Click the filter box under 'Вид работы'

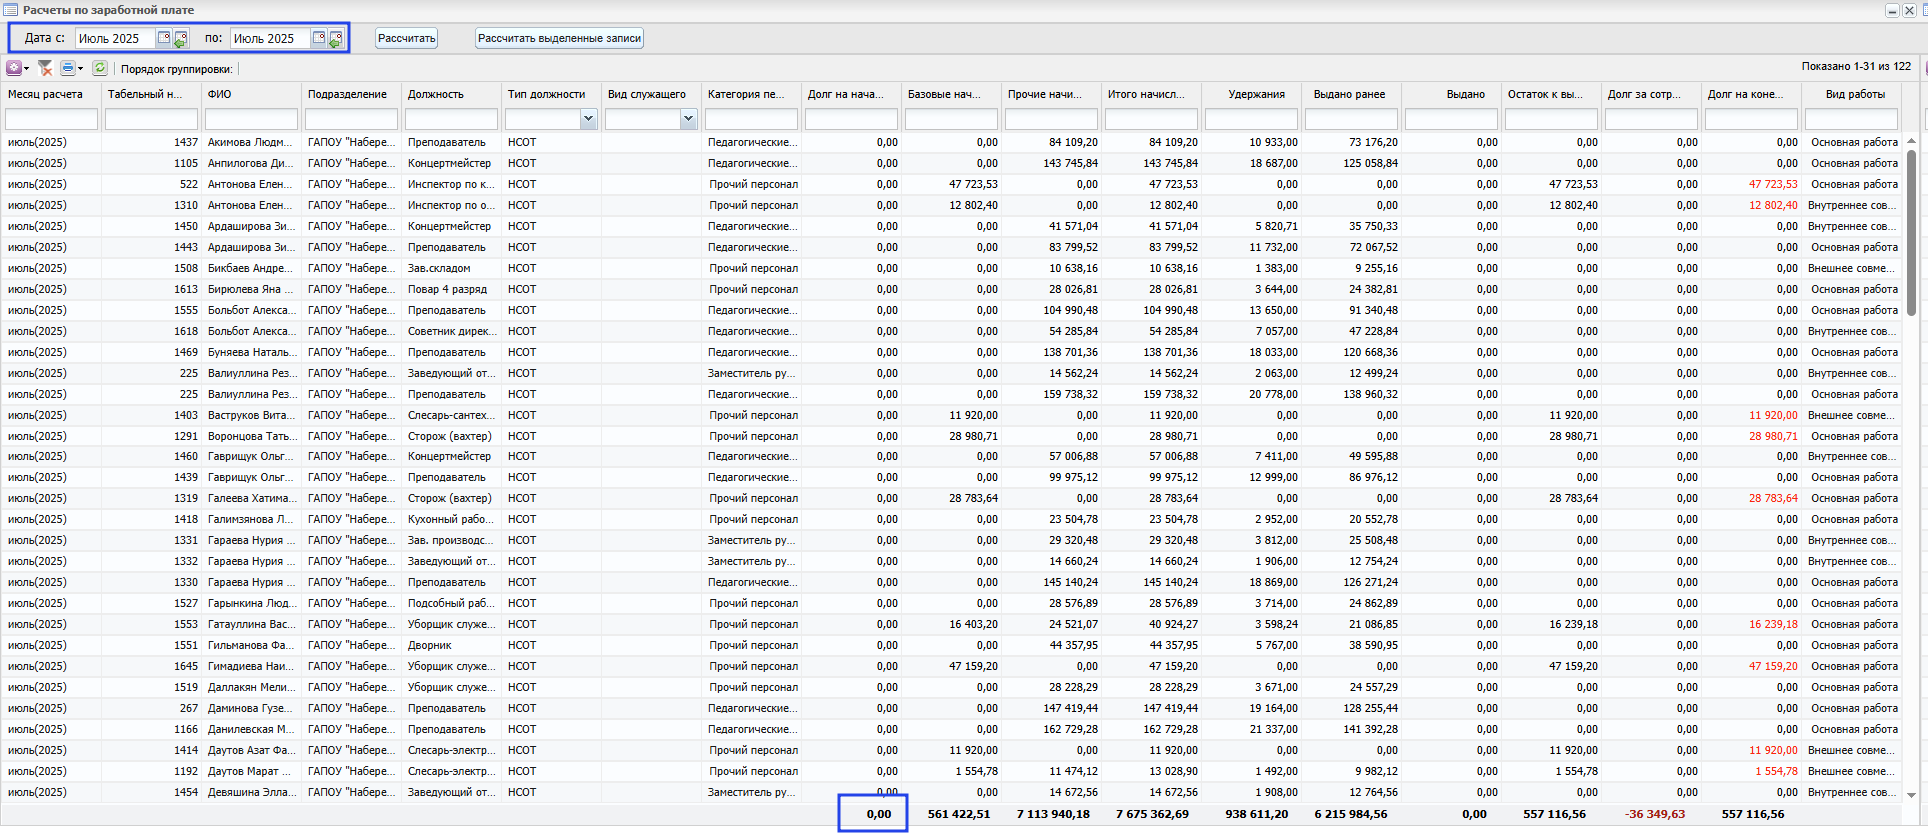pos(1851,119)
